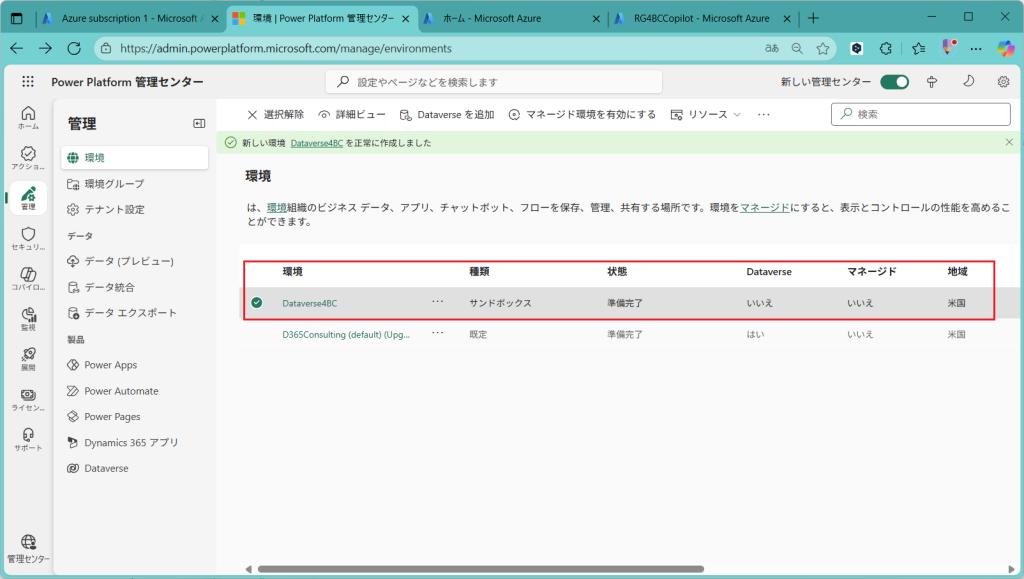Screen dimensions: 1024x579
Task: Open the browser favorites list icon
Action: click(918, 48)
